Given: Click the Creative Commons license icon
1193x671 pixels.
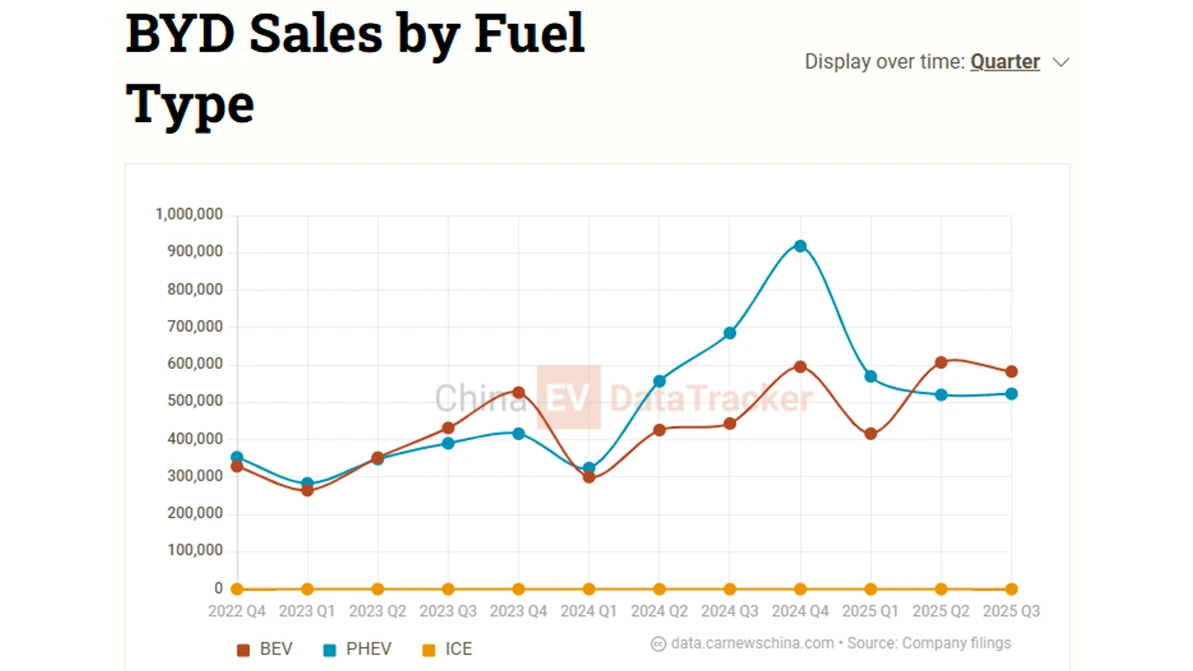Looking at the screenshot, I should 658,644.
